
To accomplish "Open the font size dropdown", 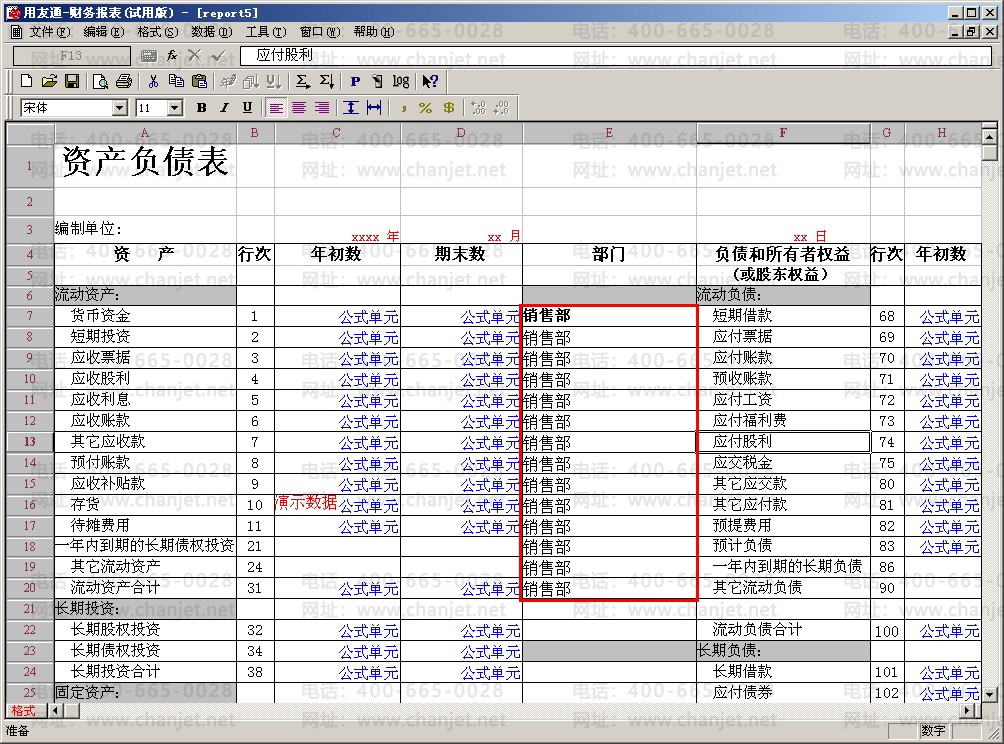I will [x=175, y=108].
